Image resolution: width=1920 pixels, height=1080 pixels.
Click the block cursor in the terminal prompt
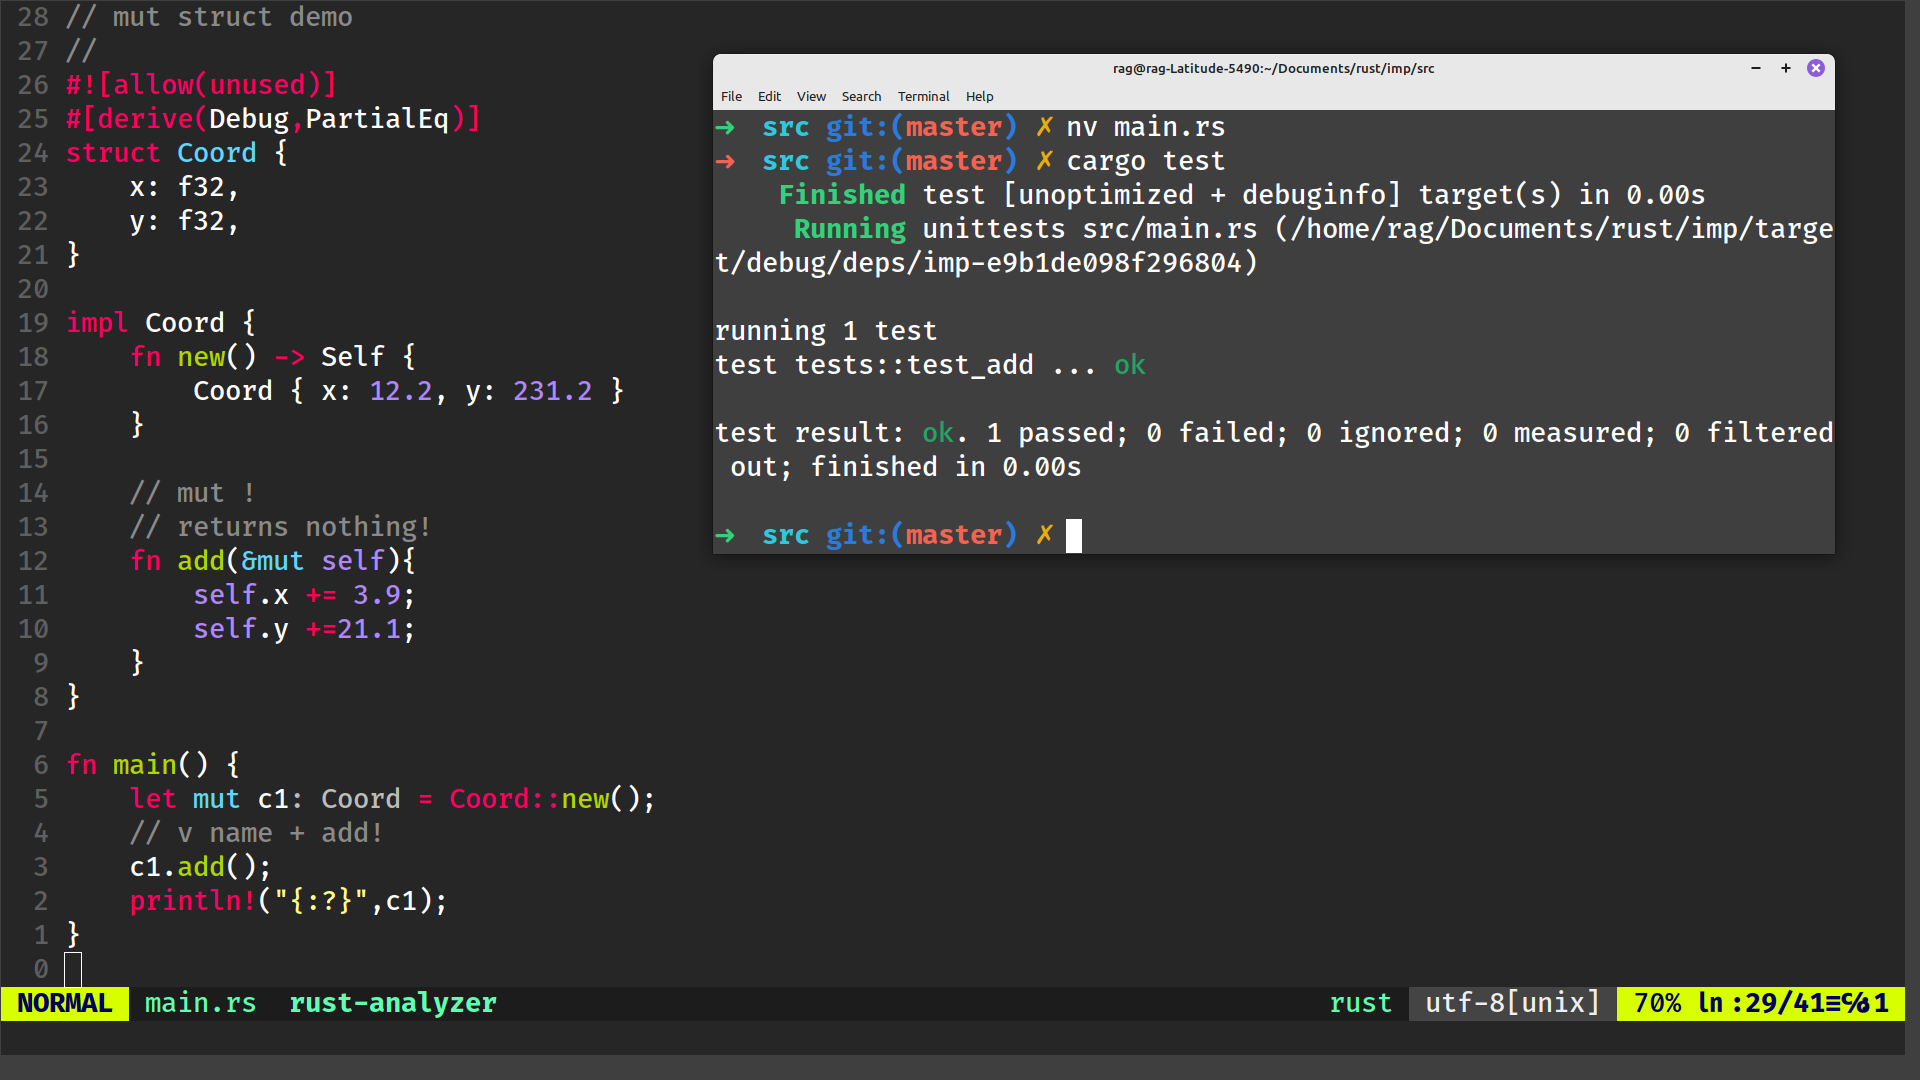(1074, 536)
